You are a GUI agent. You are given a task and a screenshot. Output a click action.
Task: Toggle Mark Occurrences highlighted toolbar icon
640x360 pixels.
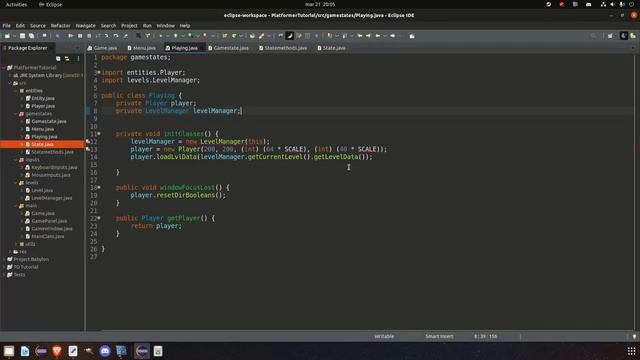[289, 36]
